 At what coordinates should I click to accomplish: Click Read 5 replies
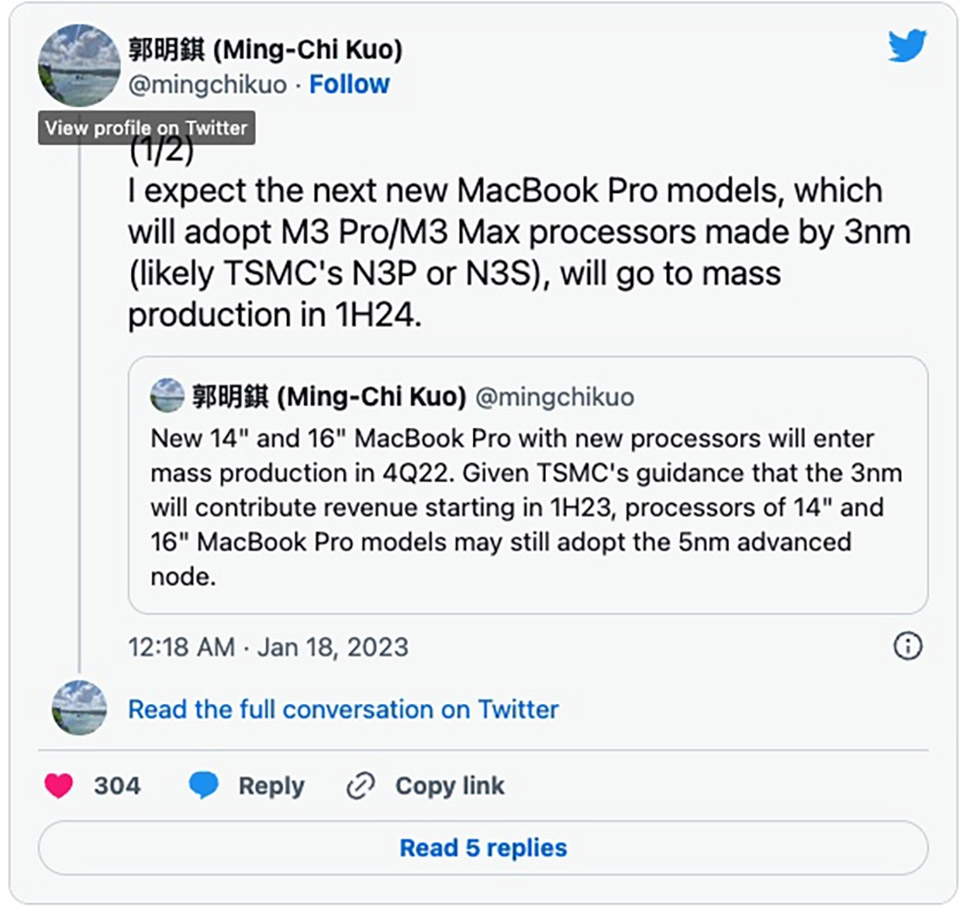(x=483, y=848)
